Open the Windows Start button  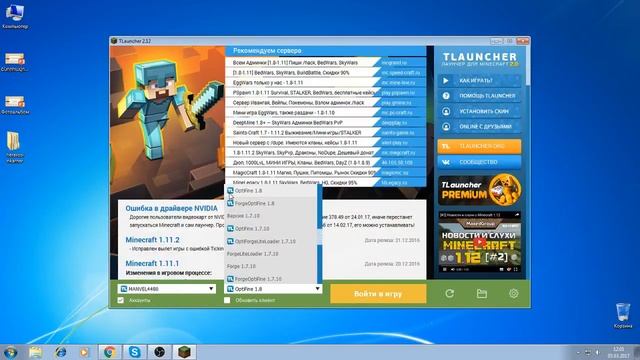click(10, 352)
